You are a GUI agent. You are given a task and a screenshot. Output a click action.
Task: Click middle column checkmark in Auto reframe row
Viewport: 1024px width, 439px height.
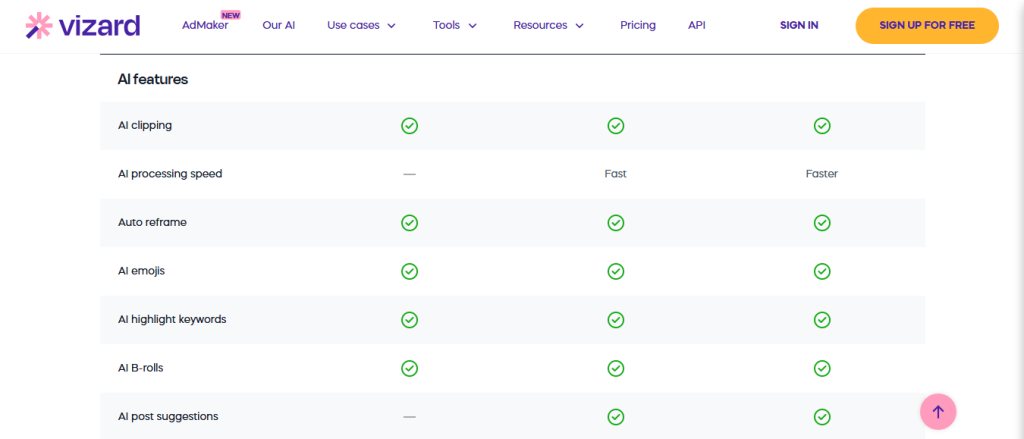pyautogui.click(x=616, y=222)
